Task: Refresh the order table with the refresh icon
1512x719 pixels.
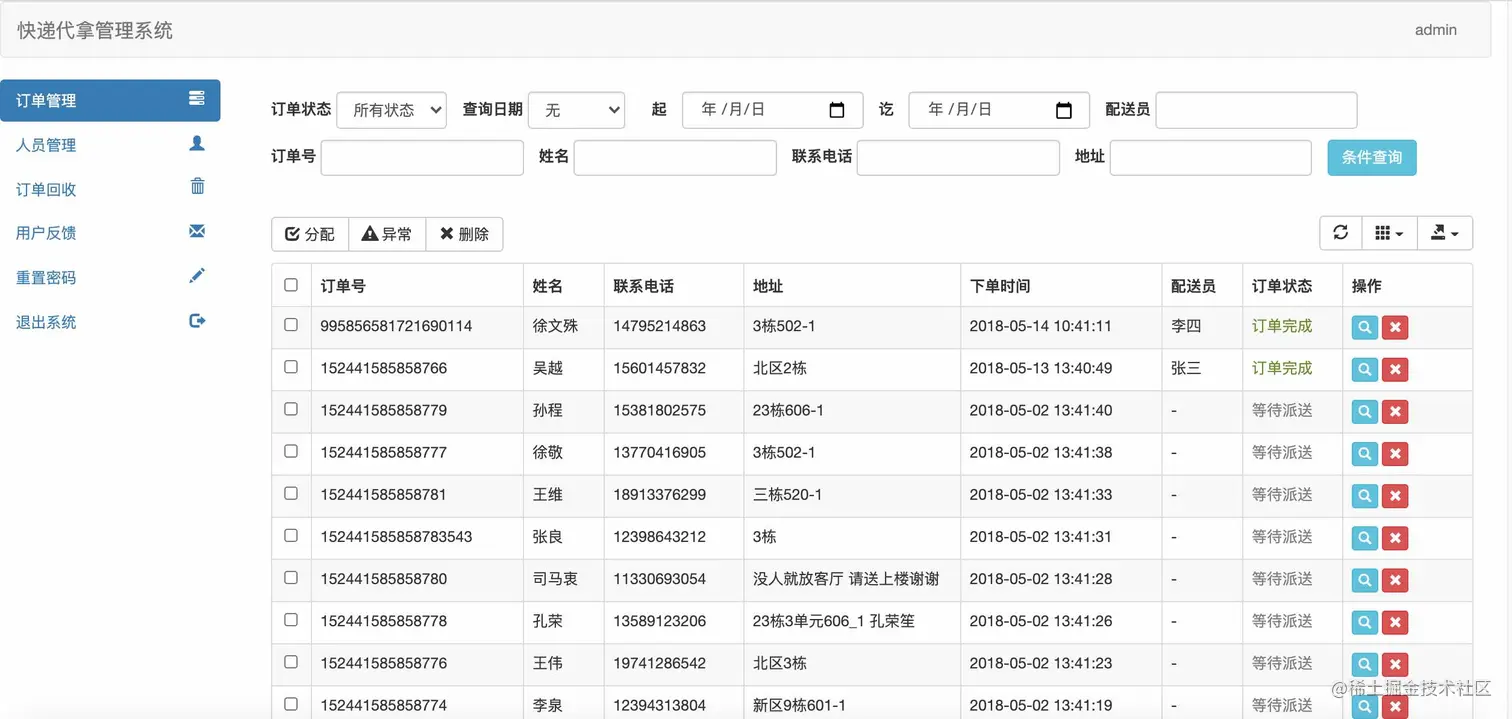Action: [x=1340, y=233]
